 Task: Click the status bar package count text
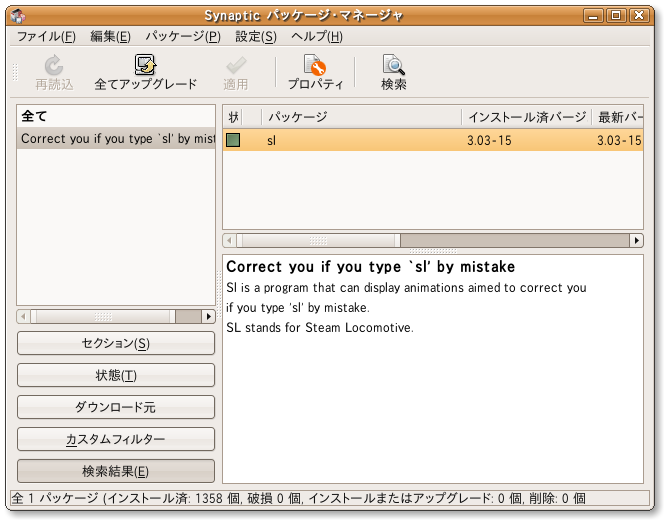[x=298, y=498]
